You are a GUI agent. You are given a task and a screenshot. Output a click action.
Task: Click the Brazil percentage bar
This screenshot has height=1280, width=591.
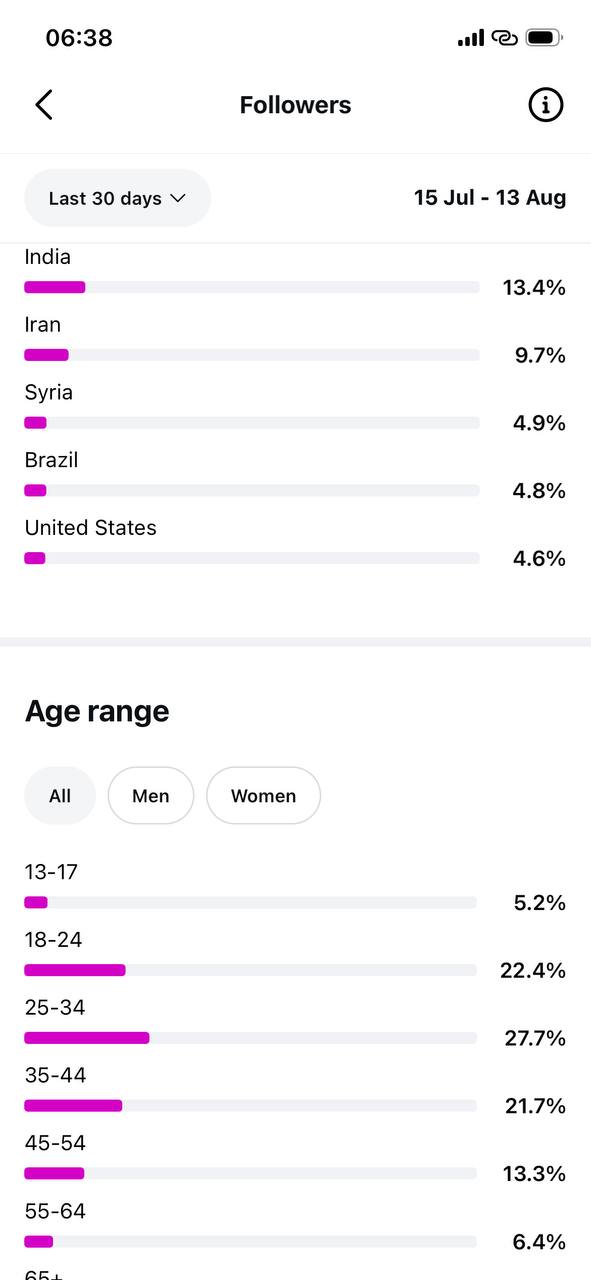tap(252, 490)
